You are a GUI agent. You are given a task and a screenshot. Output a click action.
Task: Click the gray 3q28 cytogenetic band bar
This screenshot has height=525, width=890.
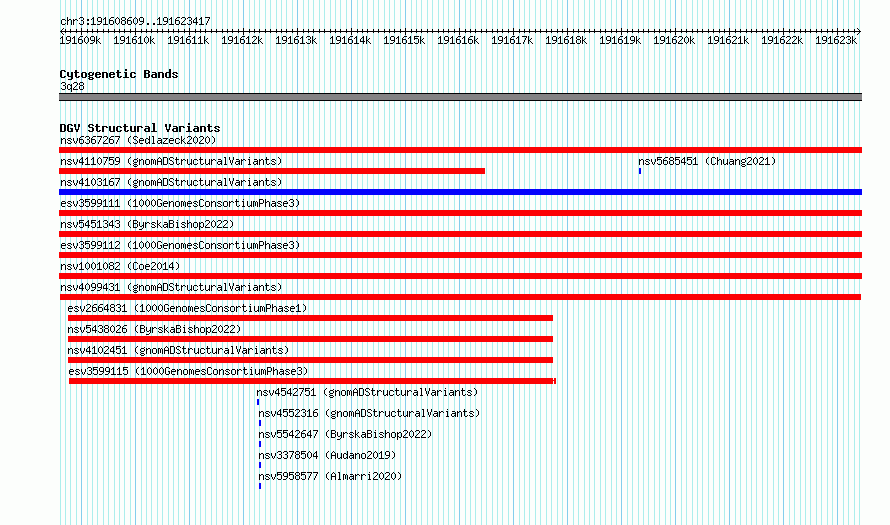460,97
